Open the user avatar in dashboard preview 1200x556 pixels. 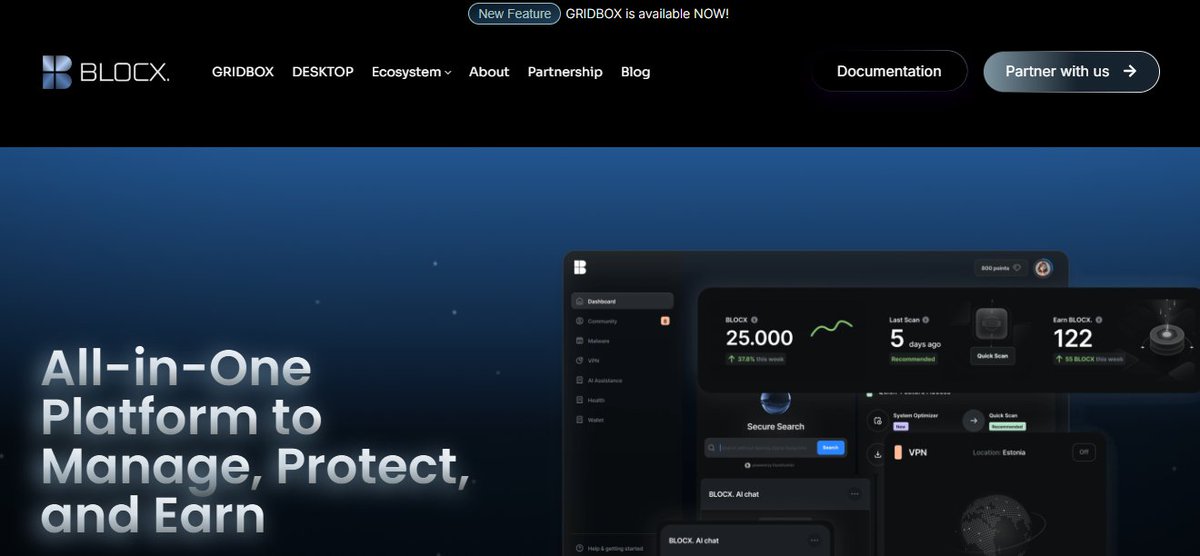tap(1043, 268)
